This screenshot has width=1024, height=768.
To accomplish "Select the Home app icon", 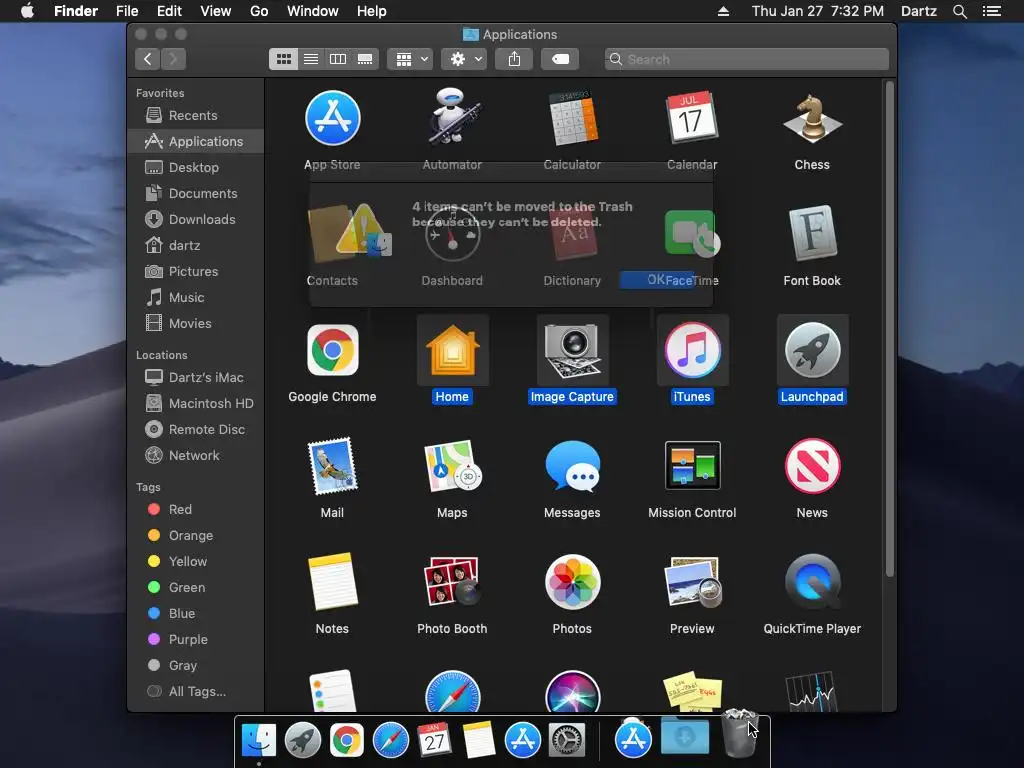I will coord(452,350).
